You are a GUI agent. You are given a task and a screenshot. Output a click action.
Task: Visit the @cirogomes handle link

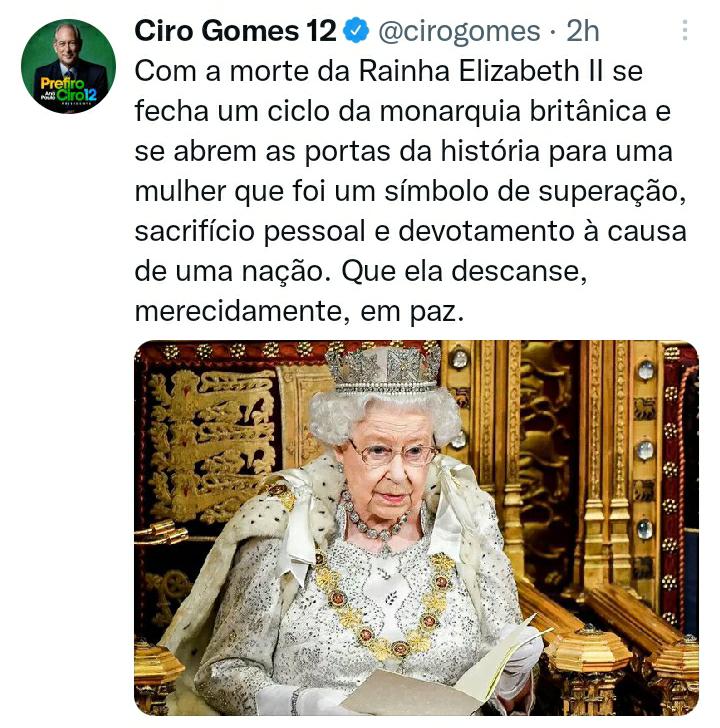[x=459, y=32]
